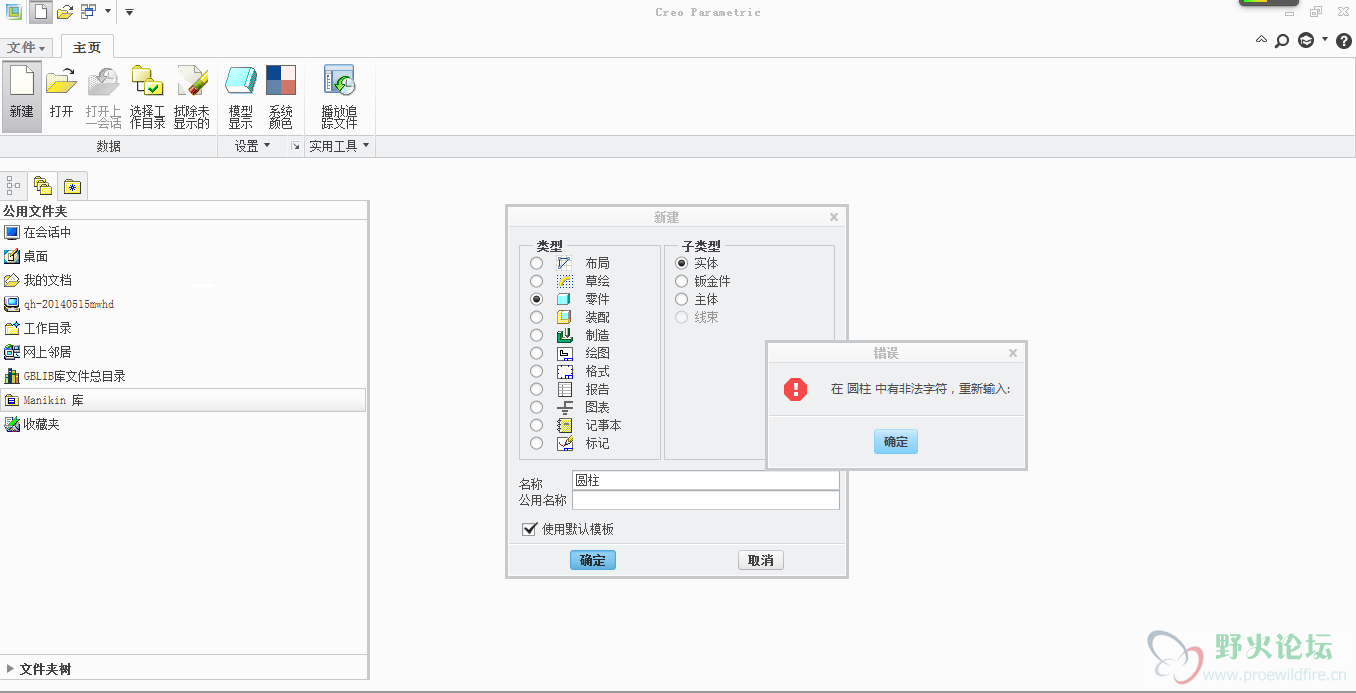This screenshot has width=1356, height=693.
Task: Select the 实体 subtype radio button
Action: pyautogui.click(x=682, y=263)
